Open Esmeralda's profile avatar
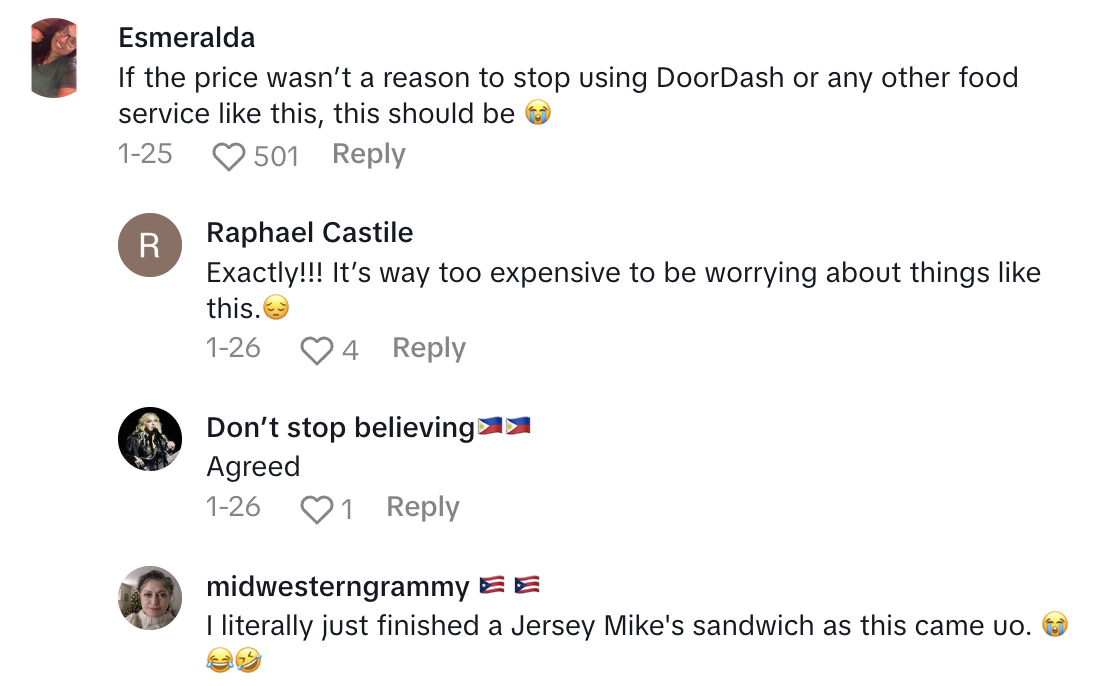1094x686 pixels. (x=55, y=52)
